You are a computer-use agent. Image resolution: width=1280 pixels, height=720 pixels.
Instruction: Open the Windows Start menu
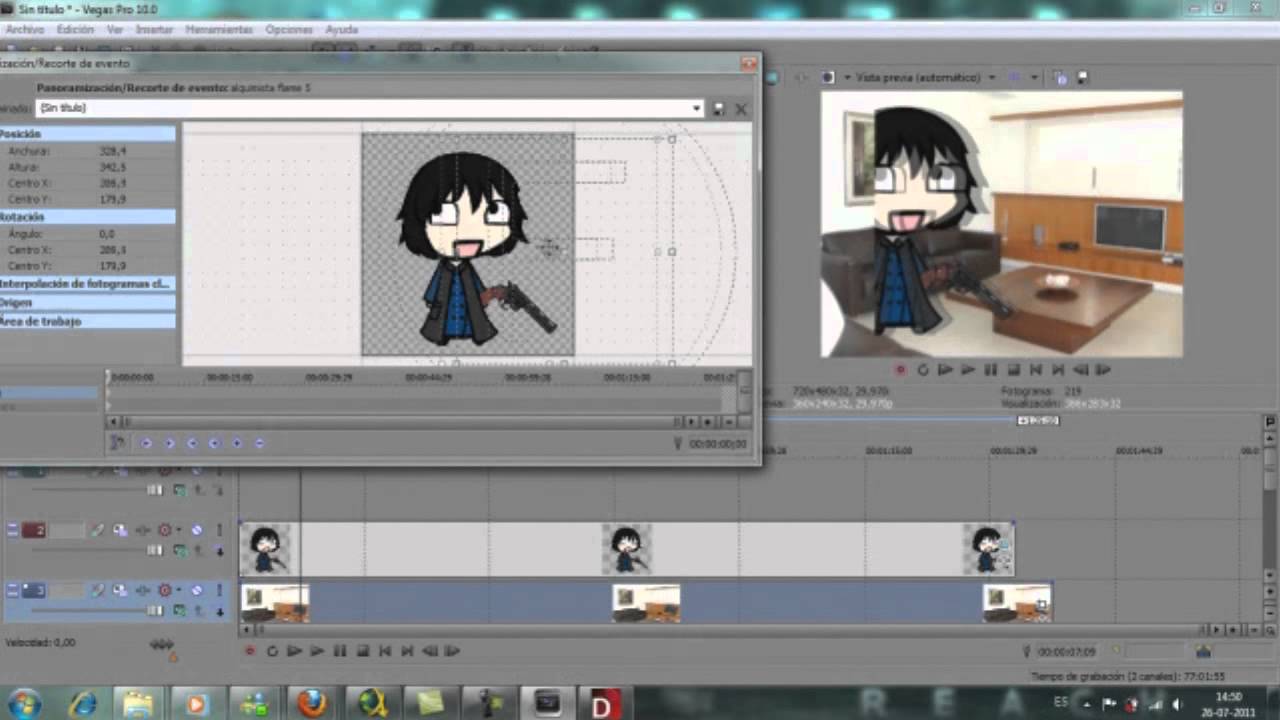click(24, 703)
